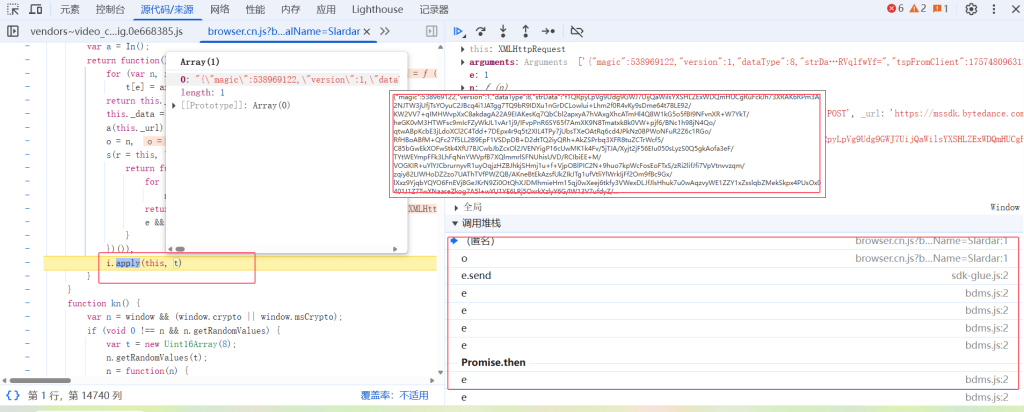Select e.send call stack frame

point(476,275)
